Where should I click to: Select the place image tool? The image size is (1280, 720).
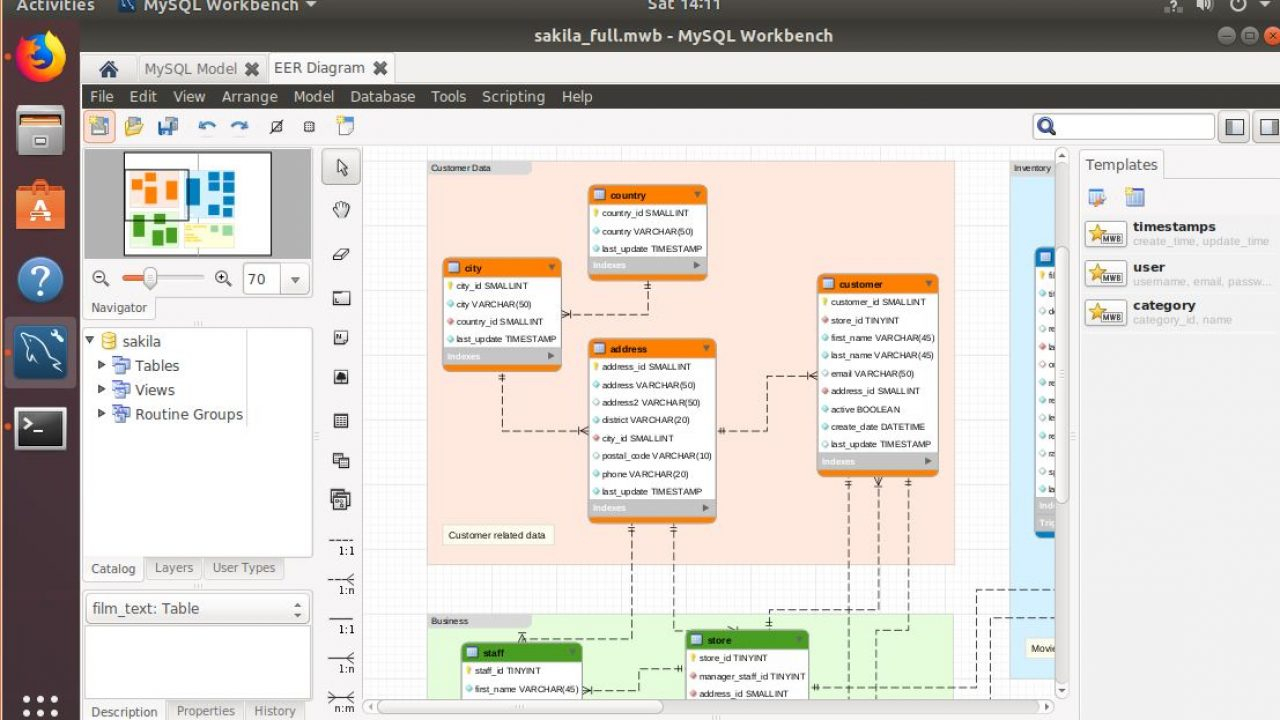[x=341, y=379]
